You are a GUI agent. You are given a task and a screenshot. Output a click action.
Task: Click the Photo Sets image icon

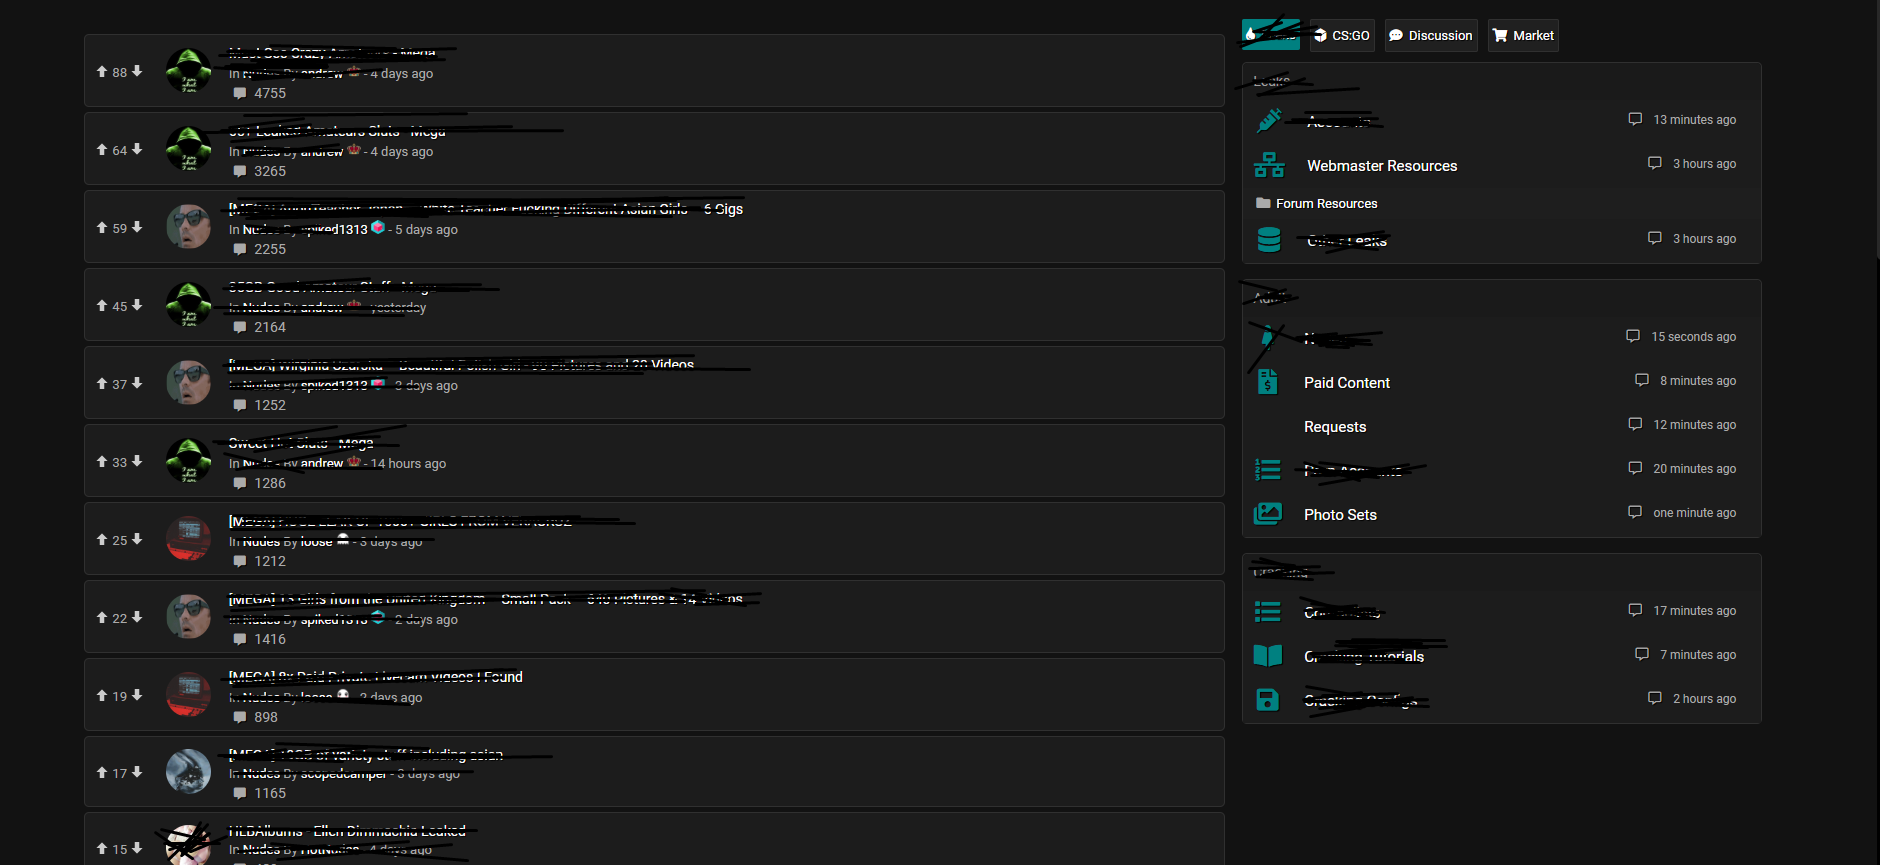click(x=1267, y=514)
